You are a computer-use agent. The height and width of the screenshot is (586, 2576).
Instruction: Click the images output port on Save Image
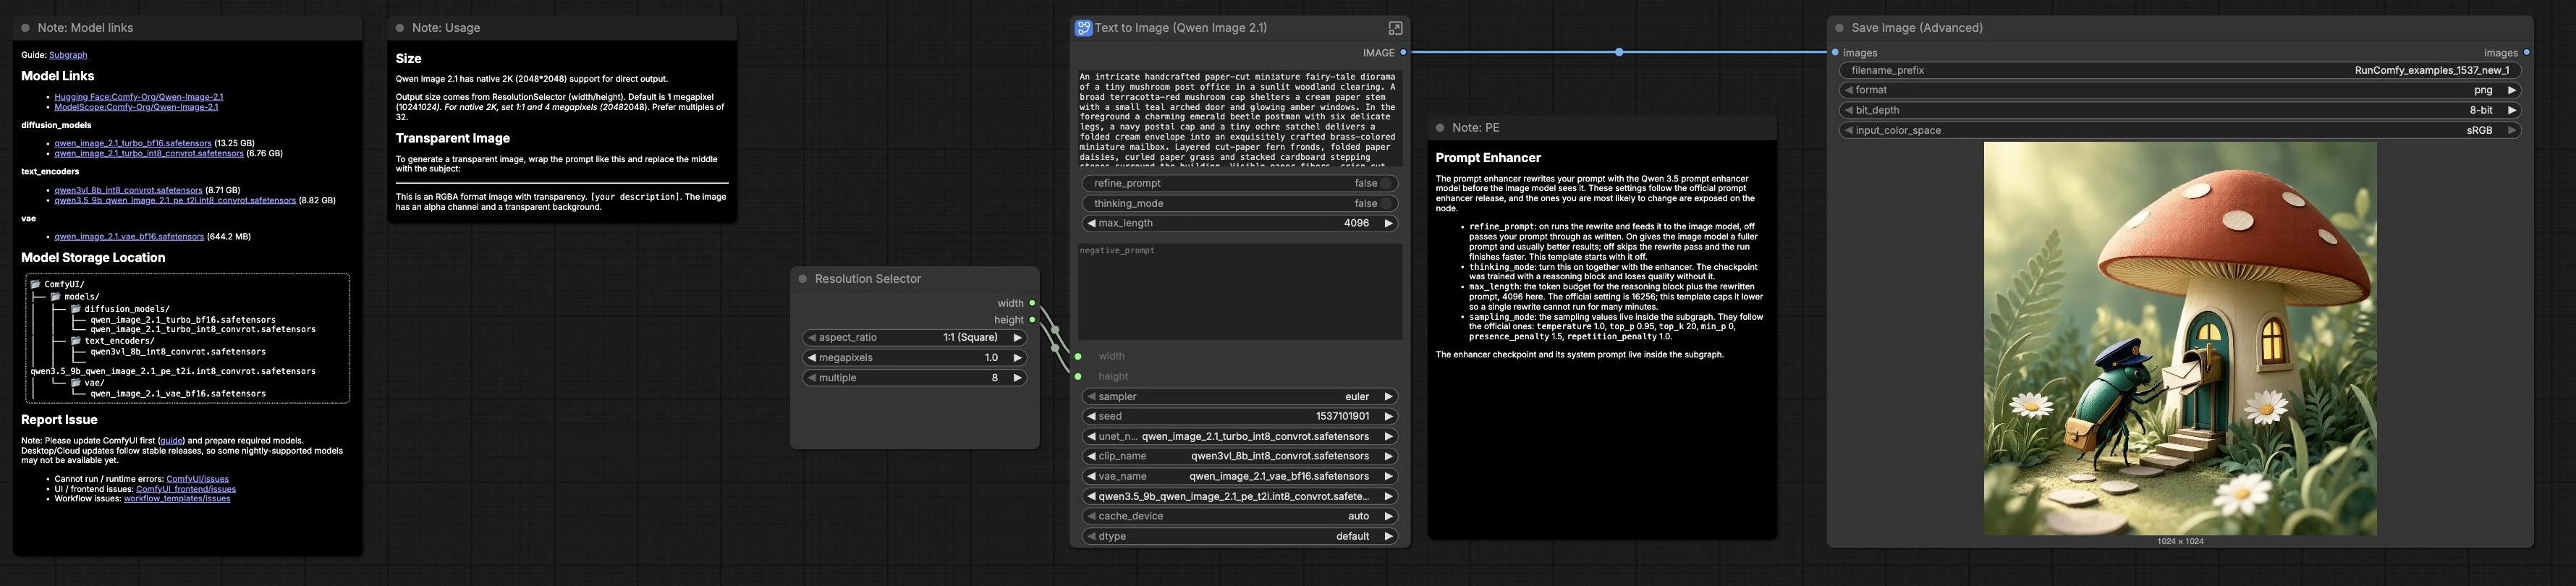(x=2526, y=52)
